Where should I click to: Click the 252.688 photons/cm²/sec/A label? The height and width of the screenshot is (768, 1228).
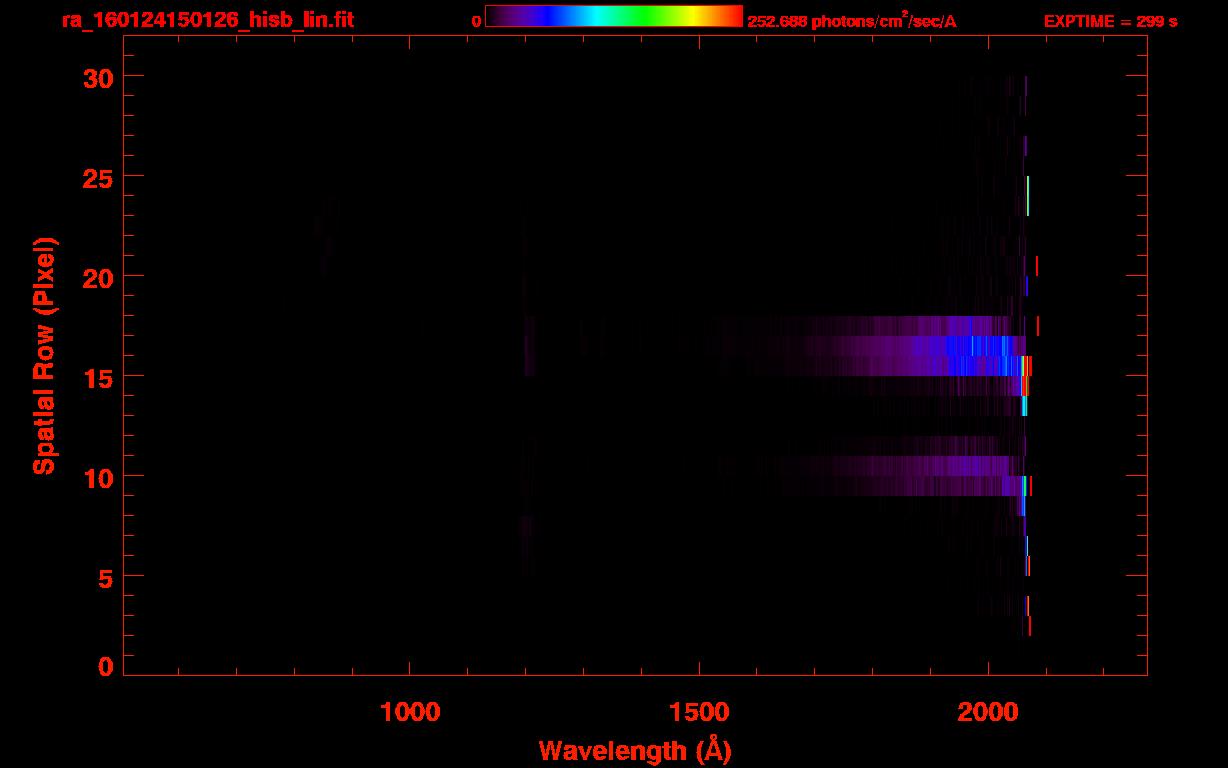tap(852, 20)
